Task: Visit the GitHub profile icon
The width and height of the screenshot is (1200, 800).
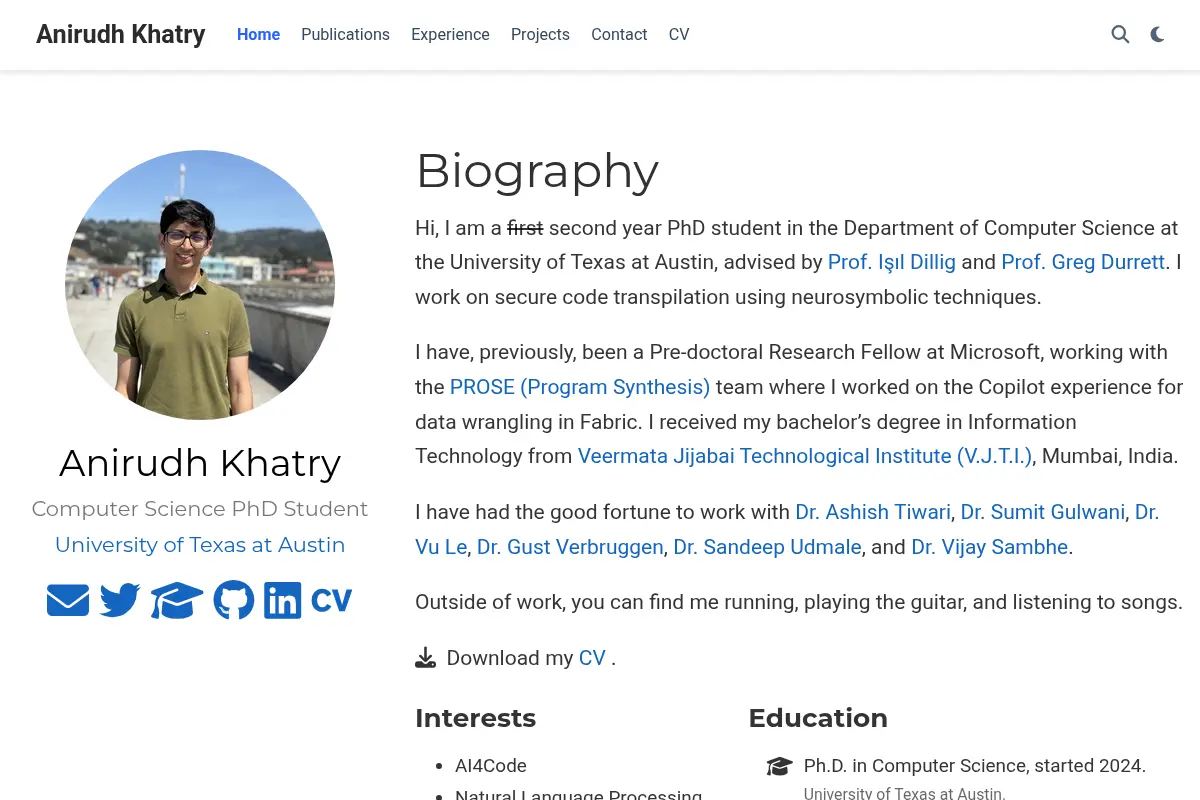Action: tap(234, 600)
